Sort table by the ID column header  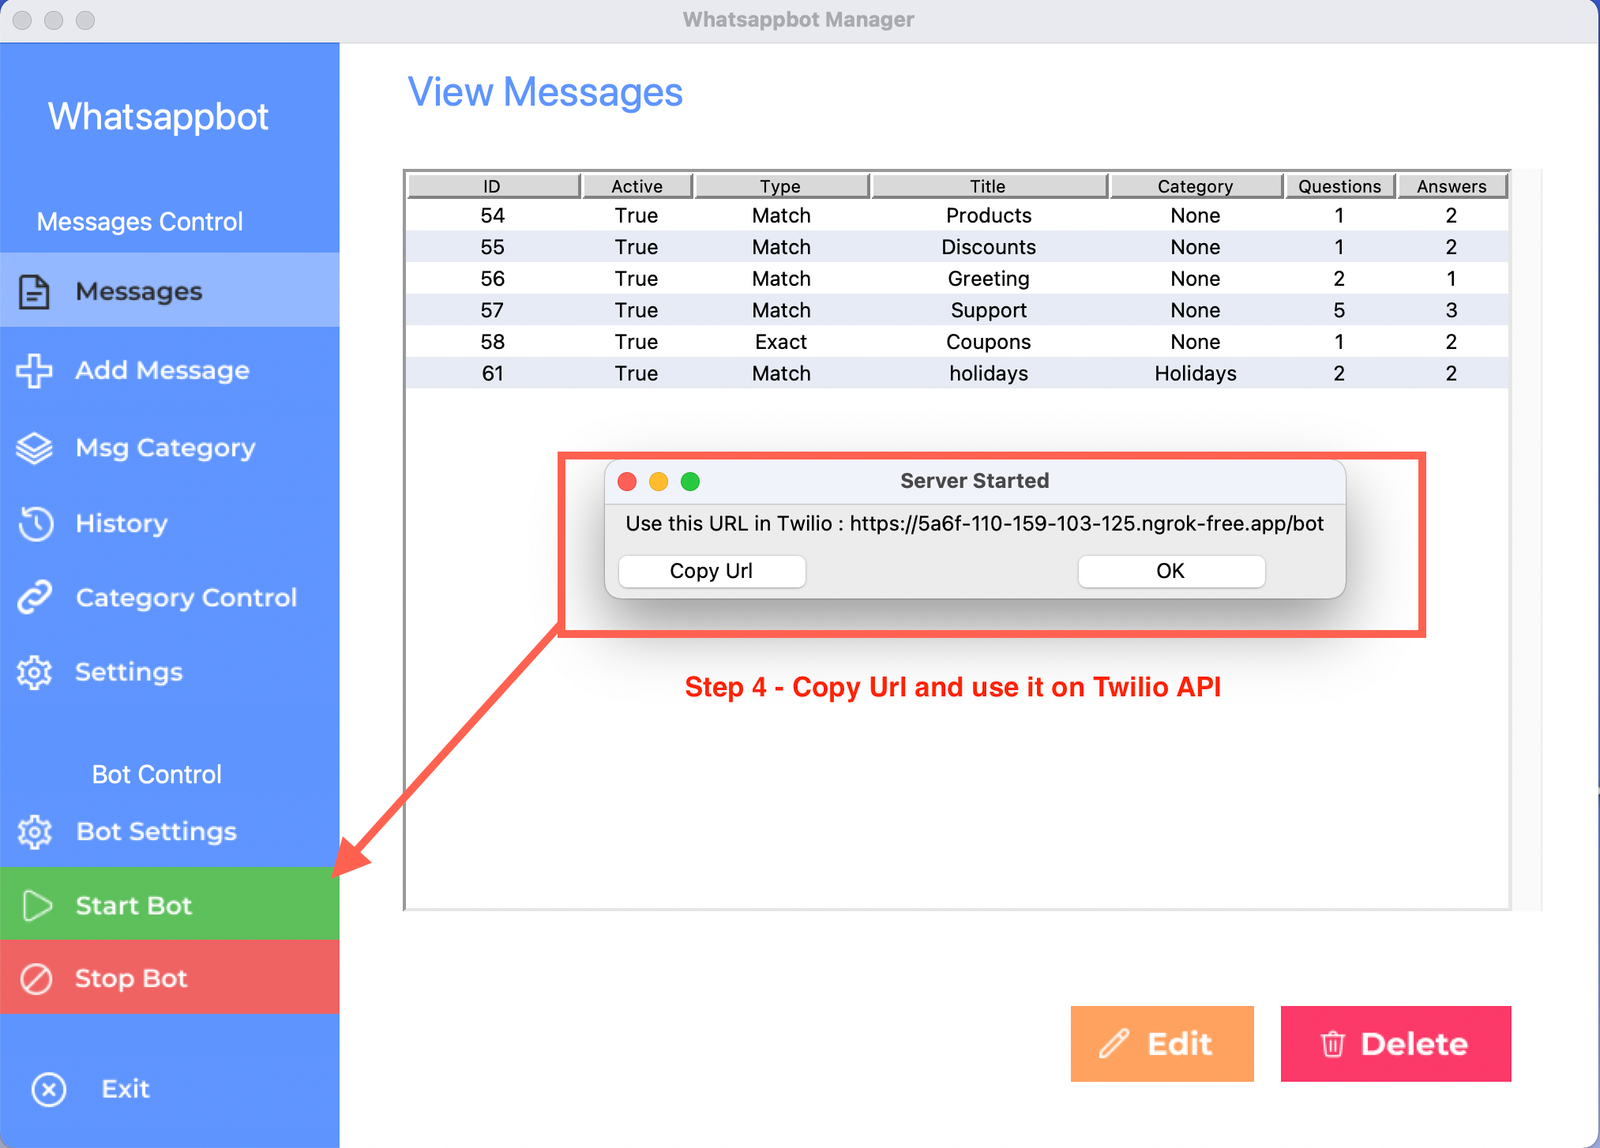coord(492,186)
